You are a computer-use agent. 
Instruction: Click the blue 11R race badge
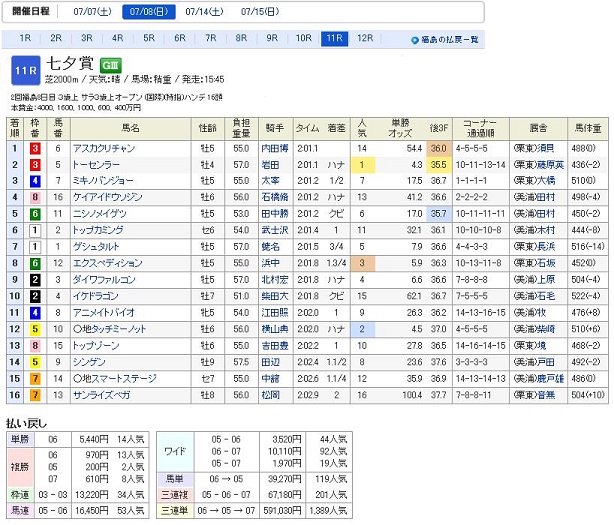(26, 70)
